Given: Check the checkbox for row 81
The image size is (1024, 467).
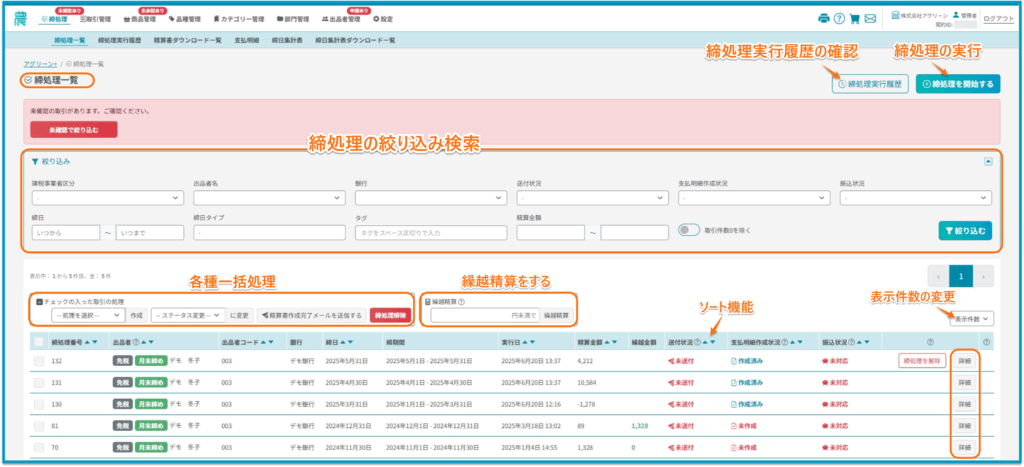Looking at the screenshot, I should tap(39, 425).
